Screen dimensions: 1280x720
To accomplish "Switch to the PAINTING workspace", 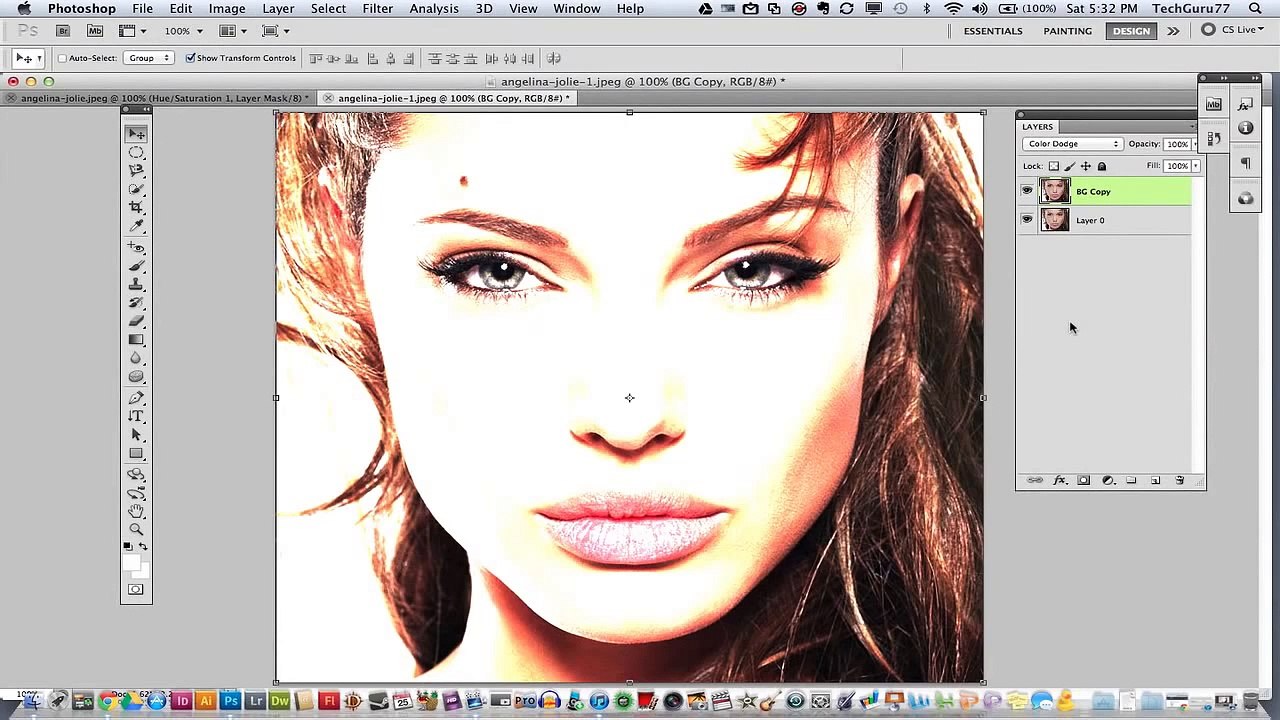I will click(1068, 31).
